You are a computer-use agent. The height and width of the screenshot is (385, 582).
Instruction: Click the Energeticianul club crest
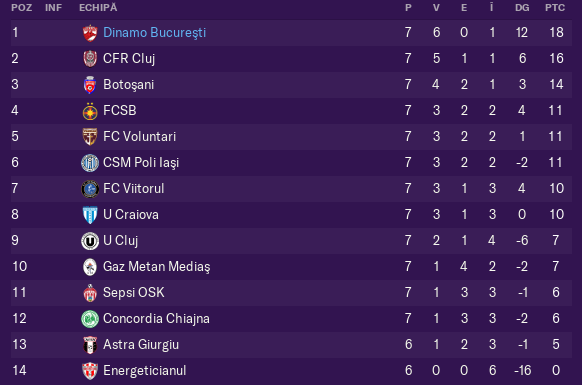click(90, 371)
